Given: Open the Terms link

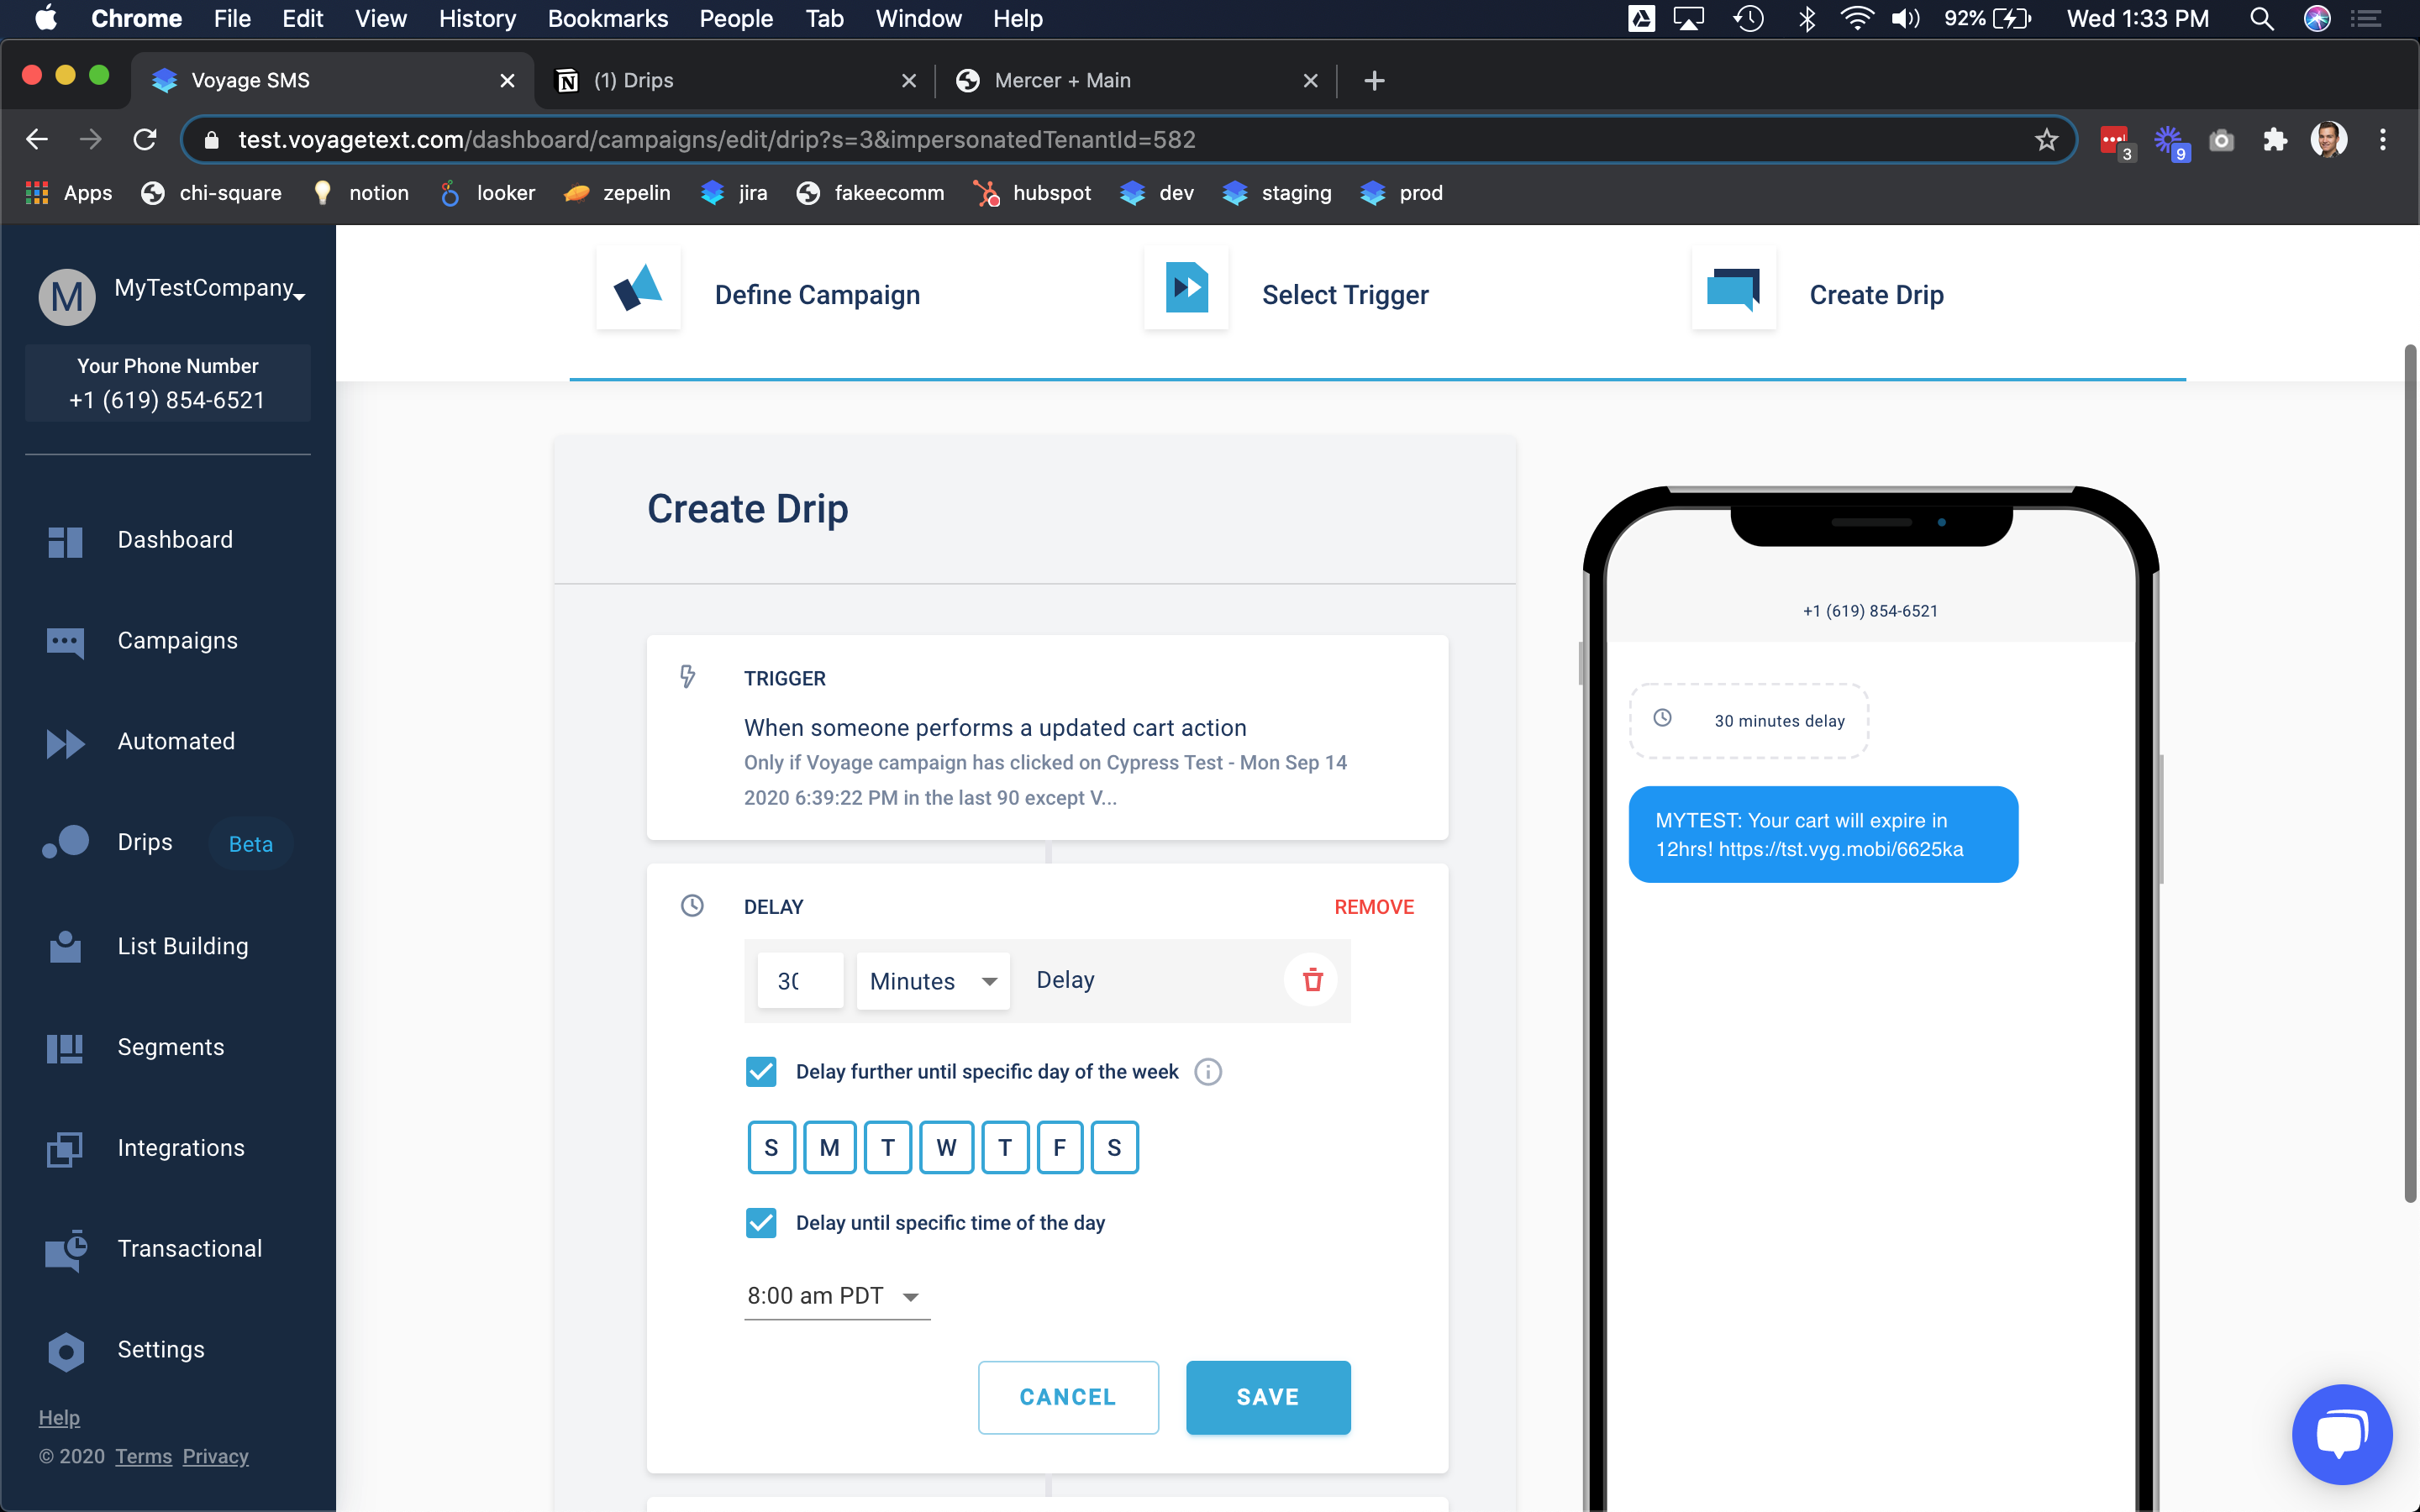Looking at the screenshot, I should 143,1457.
